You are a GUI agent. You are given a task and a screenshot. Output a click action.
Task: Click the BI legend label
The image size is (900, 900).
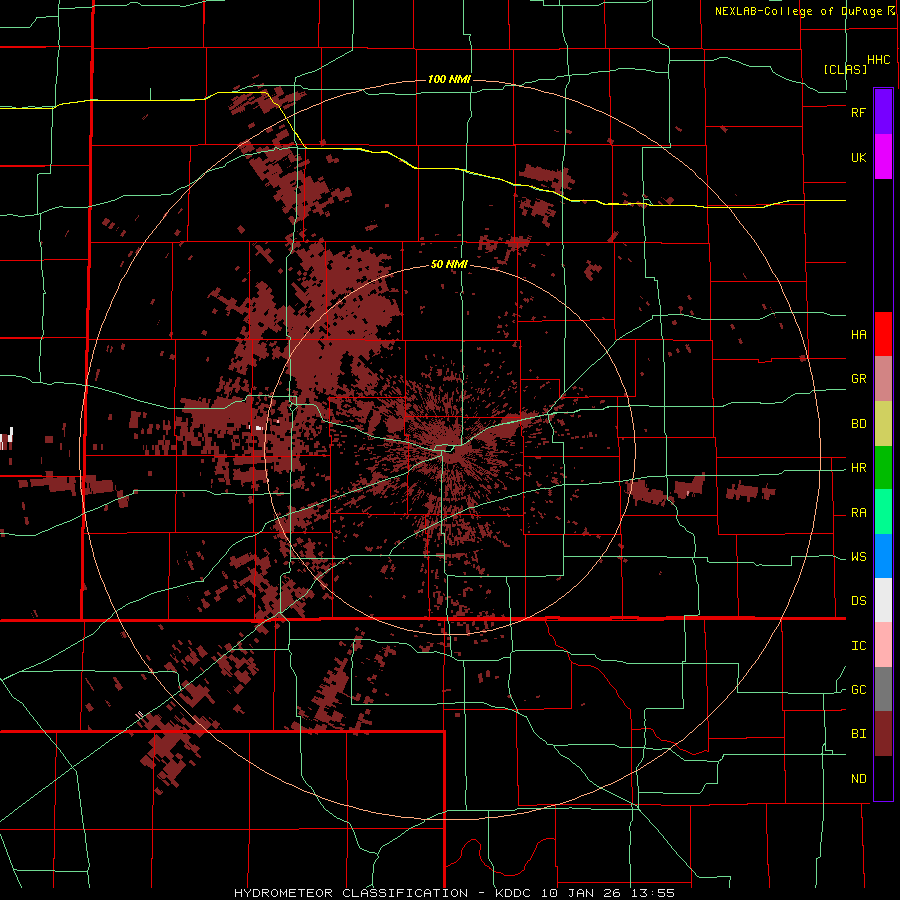point(858,734)
